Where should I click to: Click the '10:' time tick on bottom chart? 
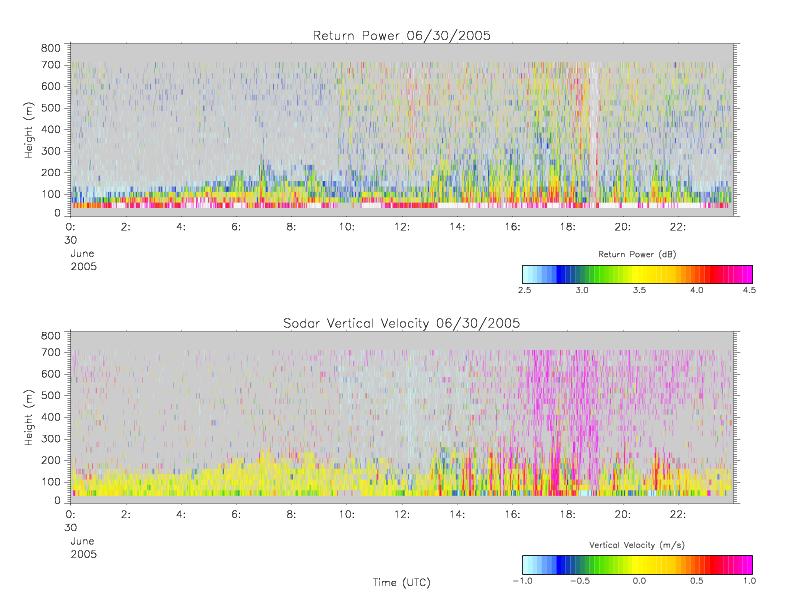(x=347, y=515)
